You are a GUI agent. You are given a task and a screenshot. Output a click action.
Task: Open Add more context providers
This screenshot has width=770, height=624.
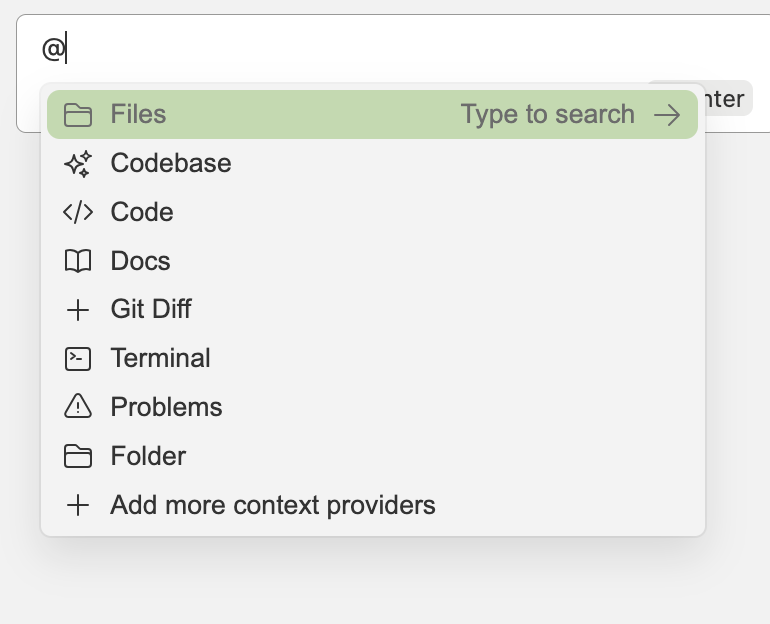tap(273, 505)
